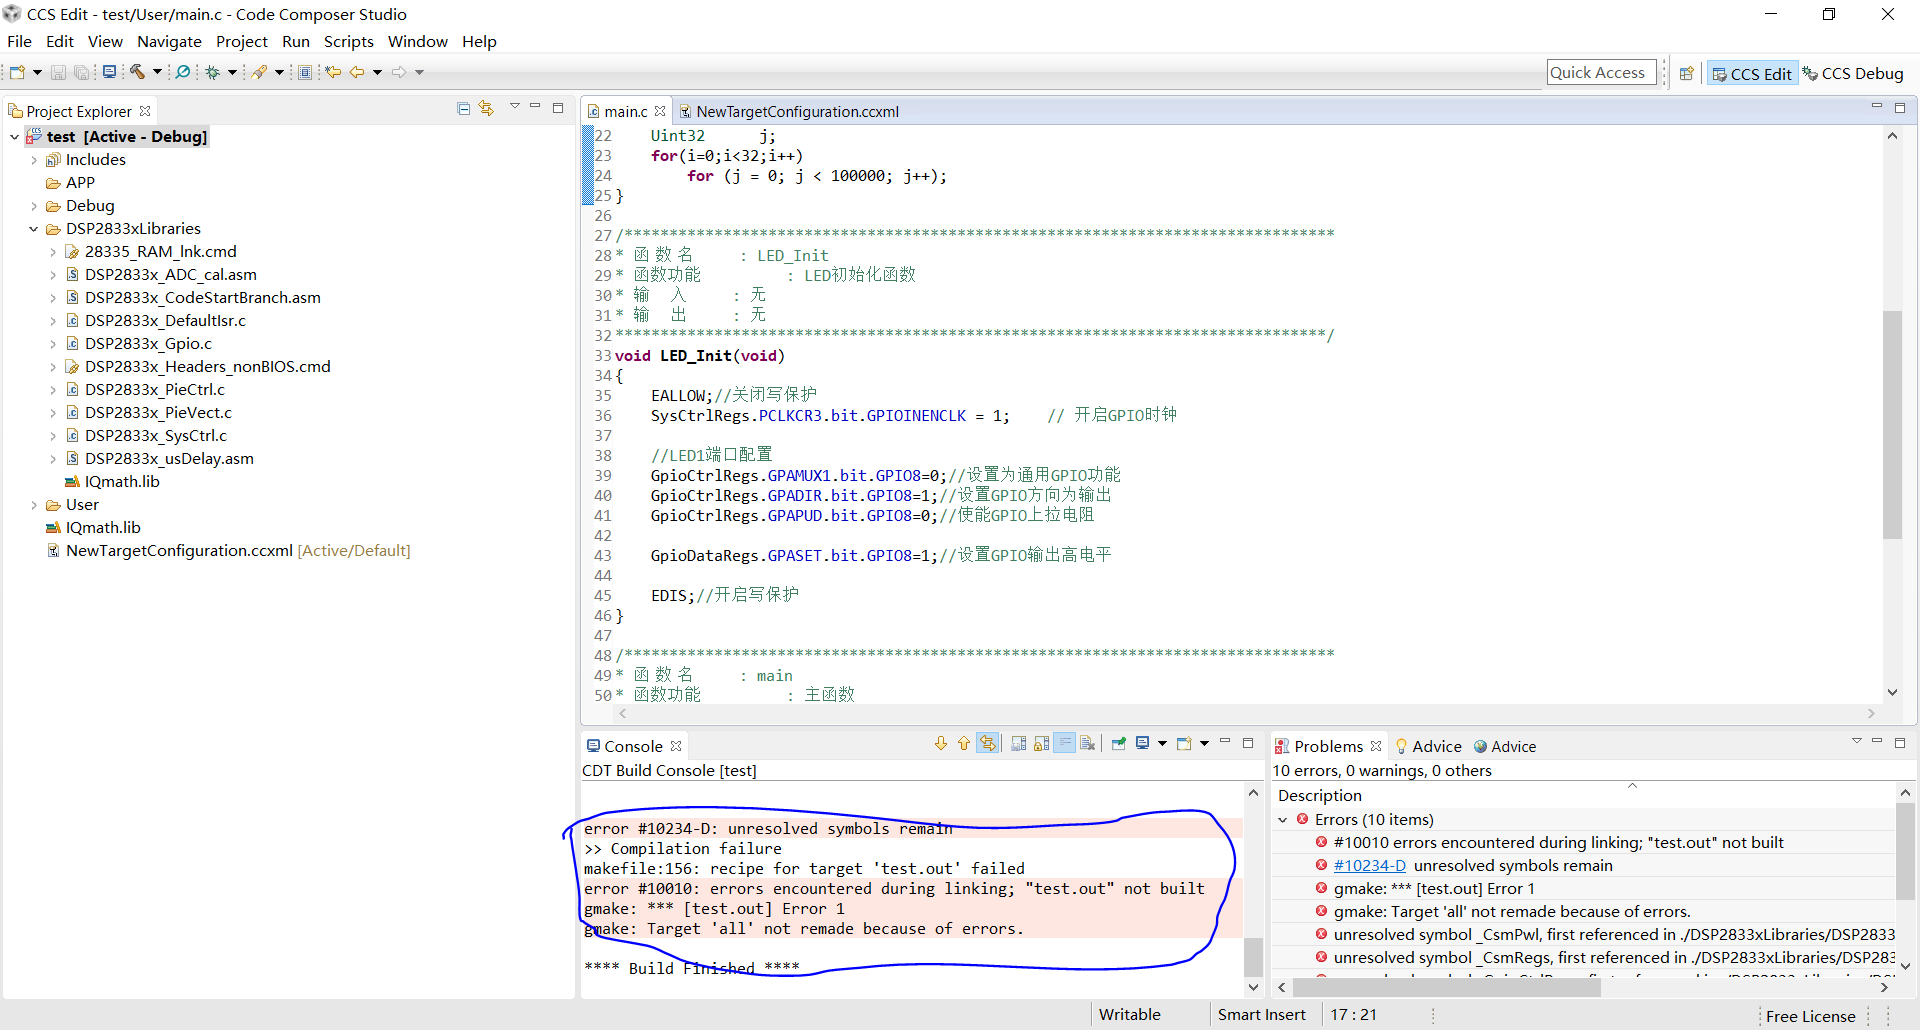Jump to next error in Console
The height and width of the screenshot is (1030, 1920).
click(x=940, y=743)
